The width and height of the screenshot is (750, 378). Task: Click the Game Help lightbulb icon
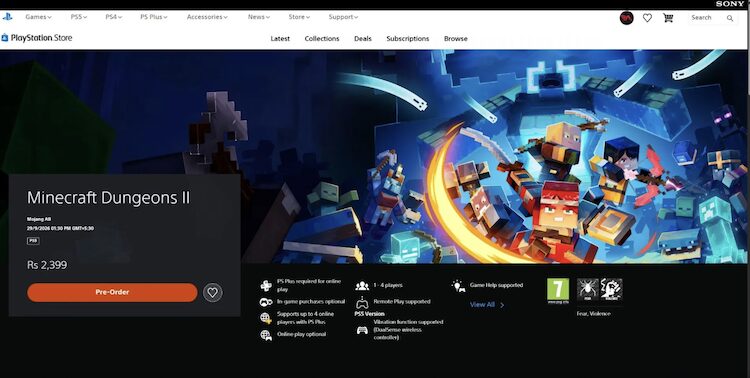pos(458,286)
